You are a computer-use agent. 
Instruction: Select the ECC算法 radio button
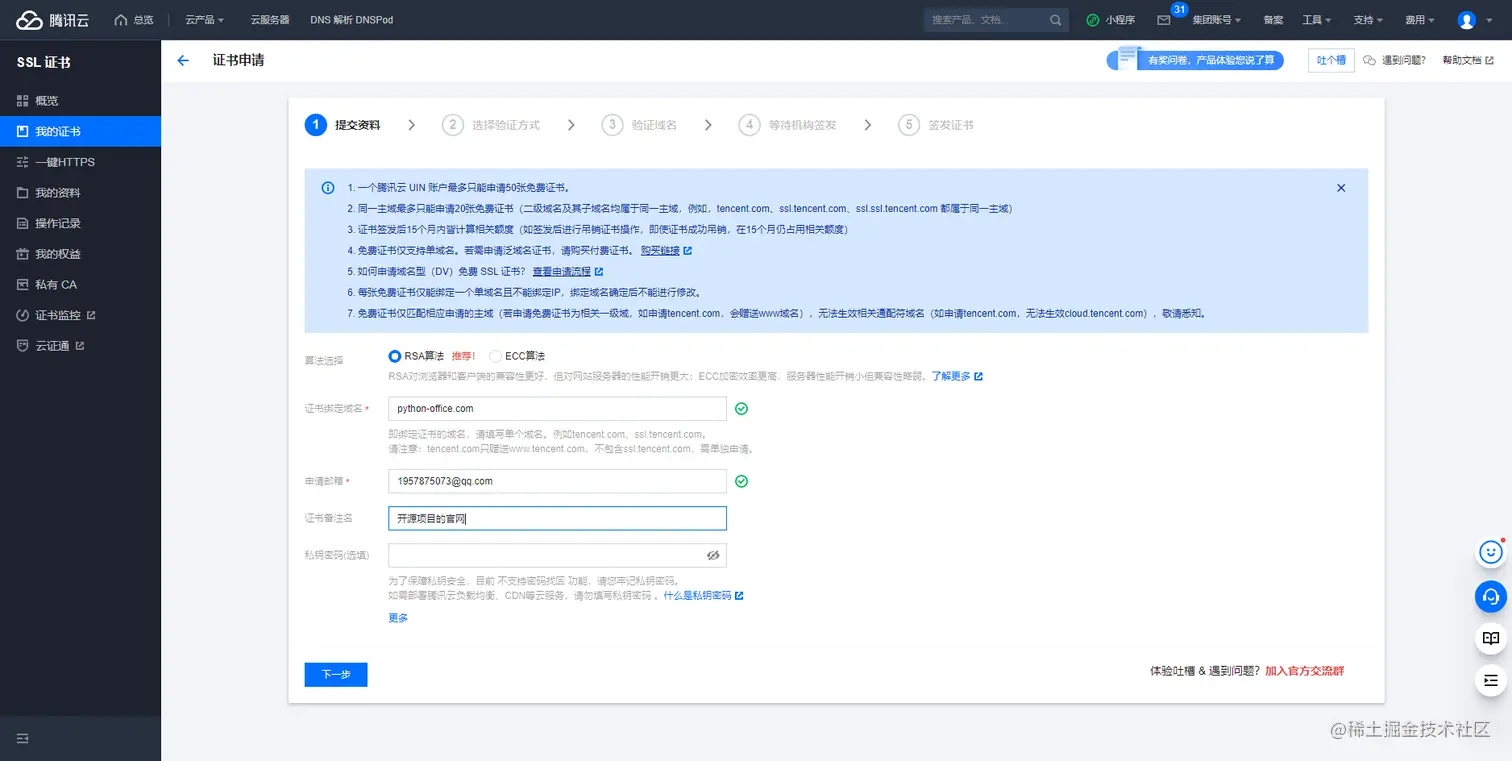[x=495, y=356]
